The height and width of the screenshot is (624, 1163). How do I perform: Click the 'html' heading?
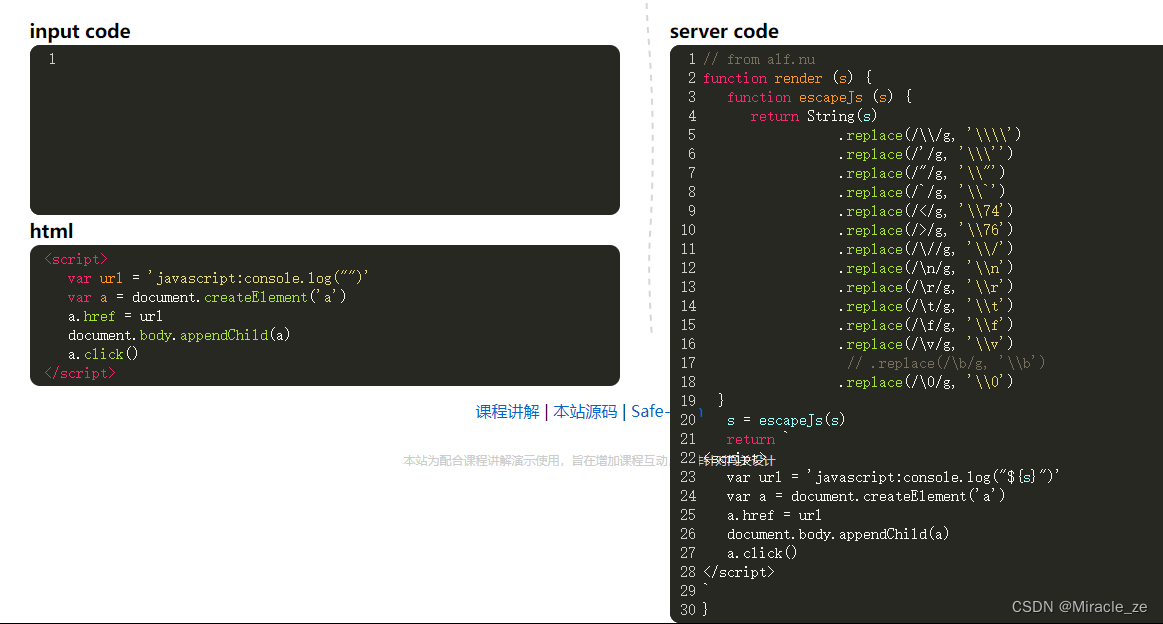[51, 231]
